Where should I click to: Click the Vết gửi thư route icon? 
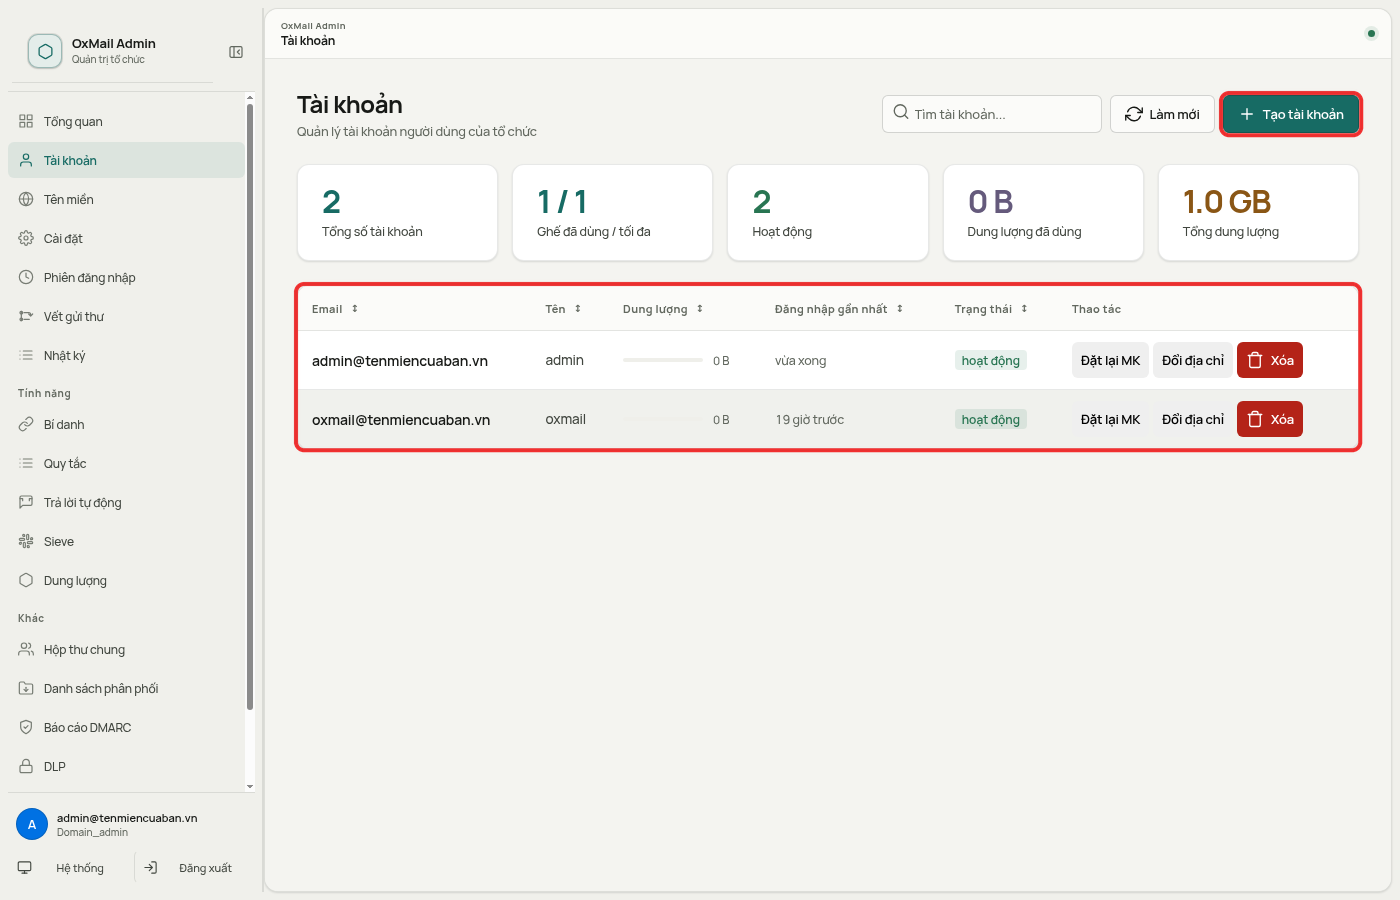pos(26,316)
